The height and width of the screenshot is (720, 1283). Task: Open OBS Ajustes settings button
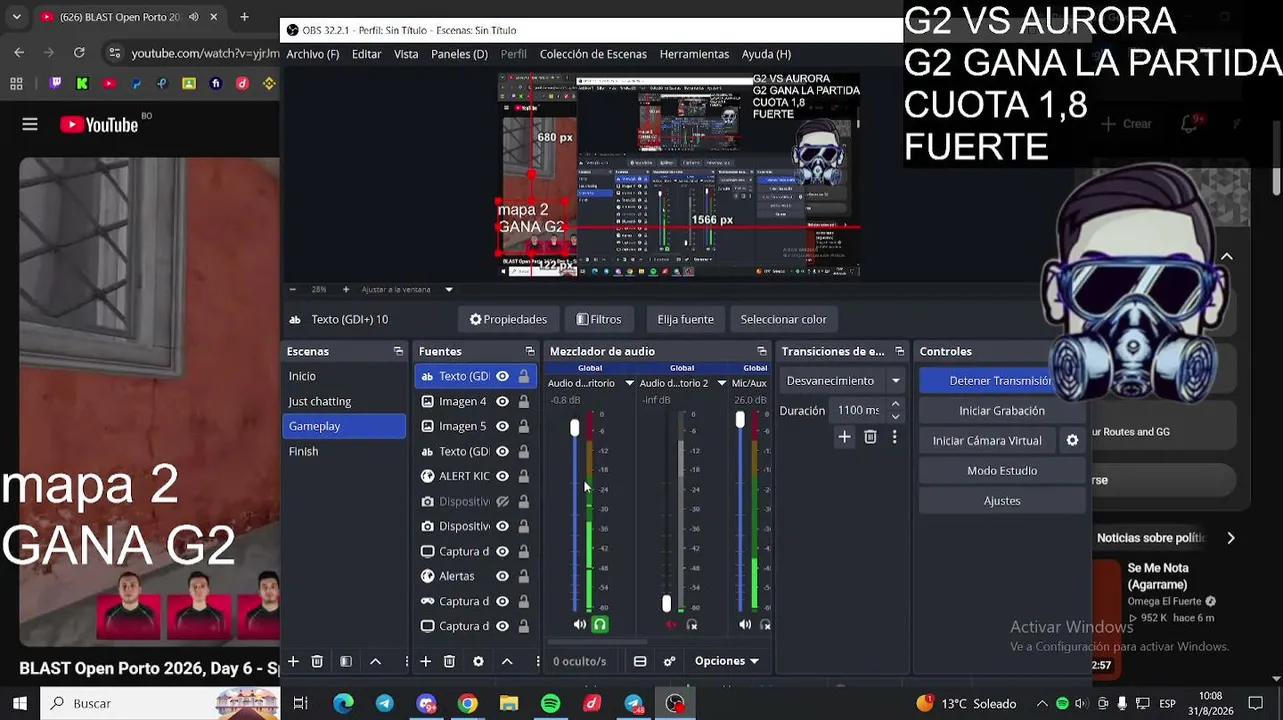1002,500
